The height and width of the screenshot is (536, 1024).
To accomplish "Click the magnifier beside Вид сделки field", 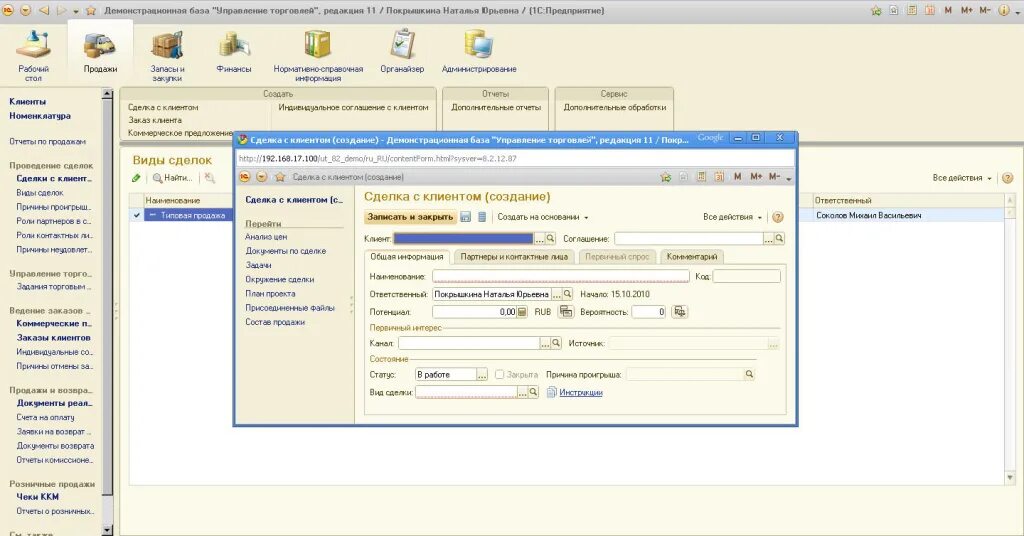I will [x=534, y=392].
